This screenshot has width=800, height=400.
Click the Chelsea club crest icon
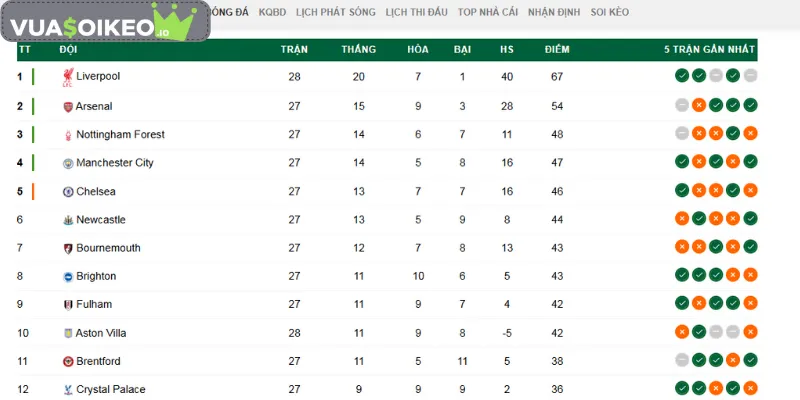coord(68,191)
